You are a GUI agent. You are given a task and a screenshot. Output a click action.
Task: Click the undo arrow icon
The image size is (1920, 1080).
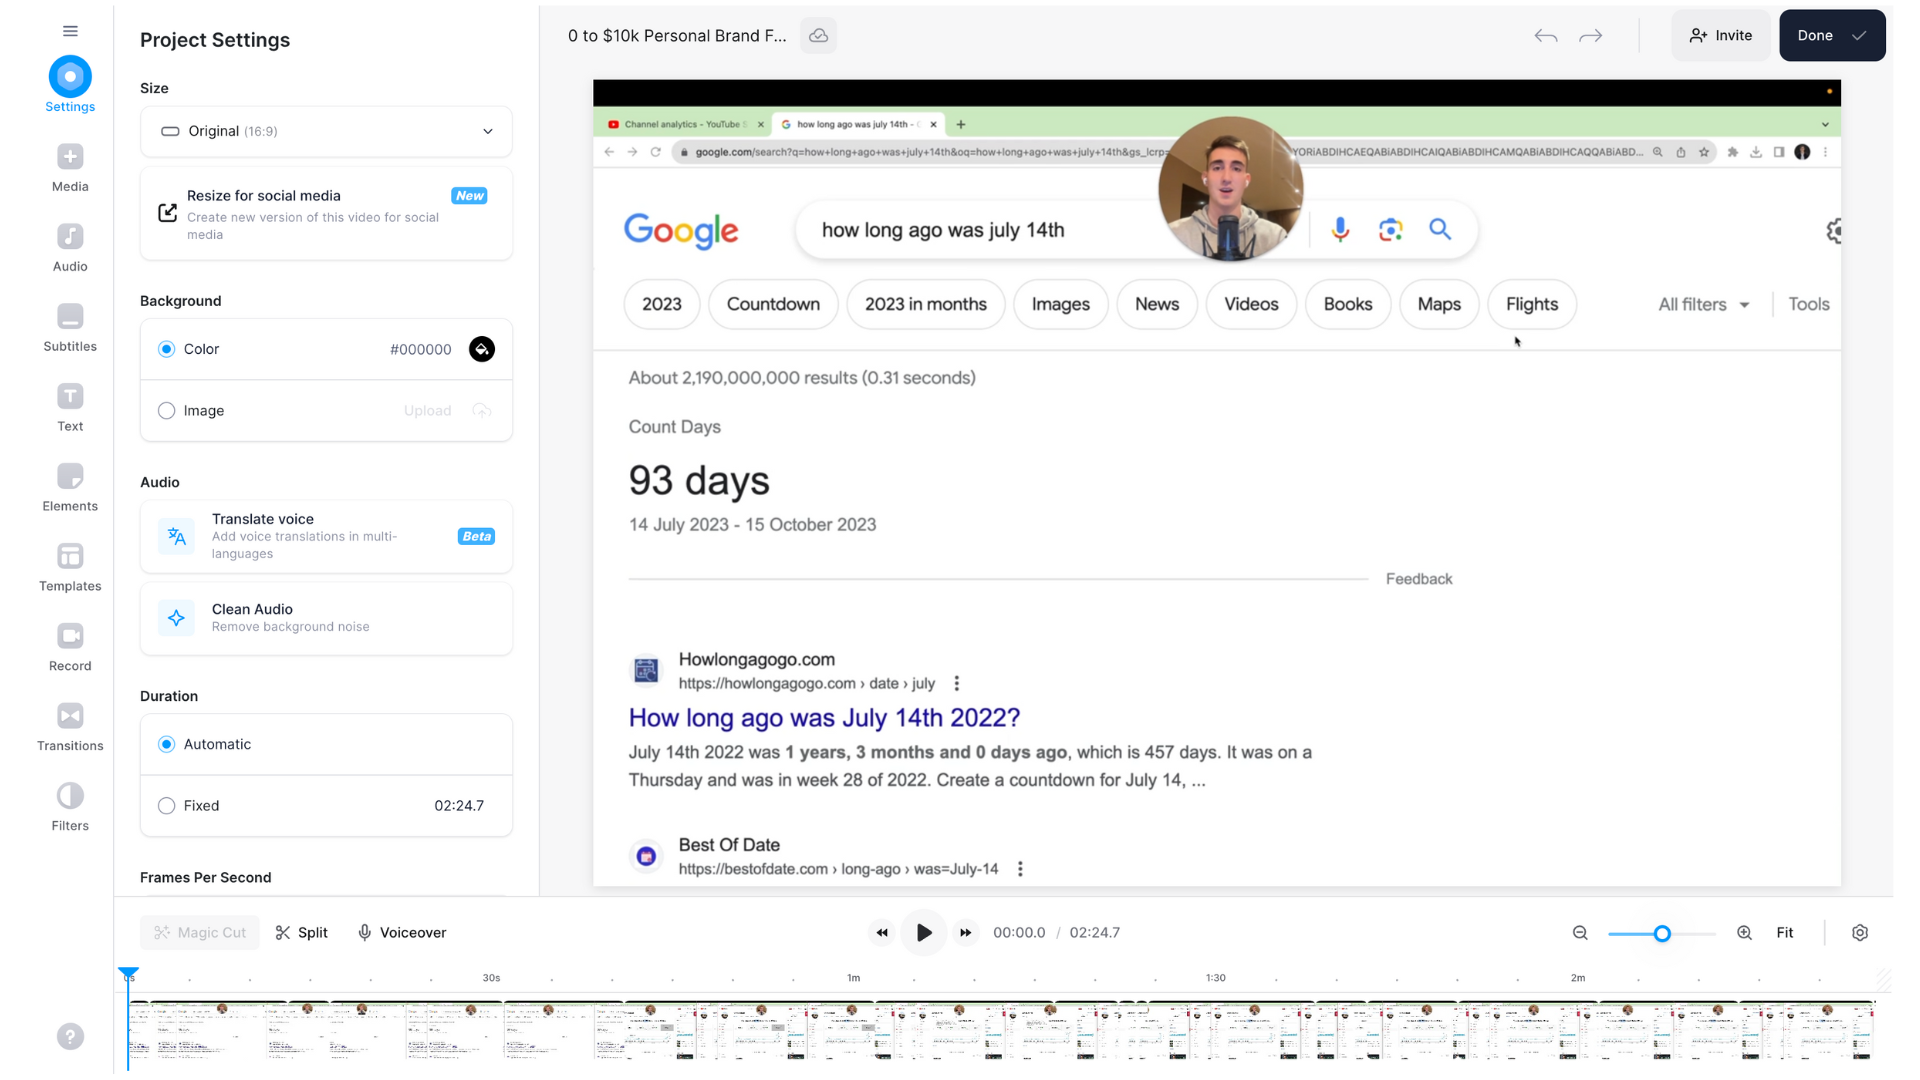[1545, 36]
